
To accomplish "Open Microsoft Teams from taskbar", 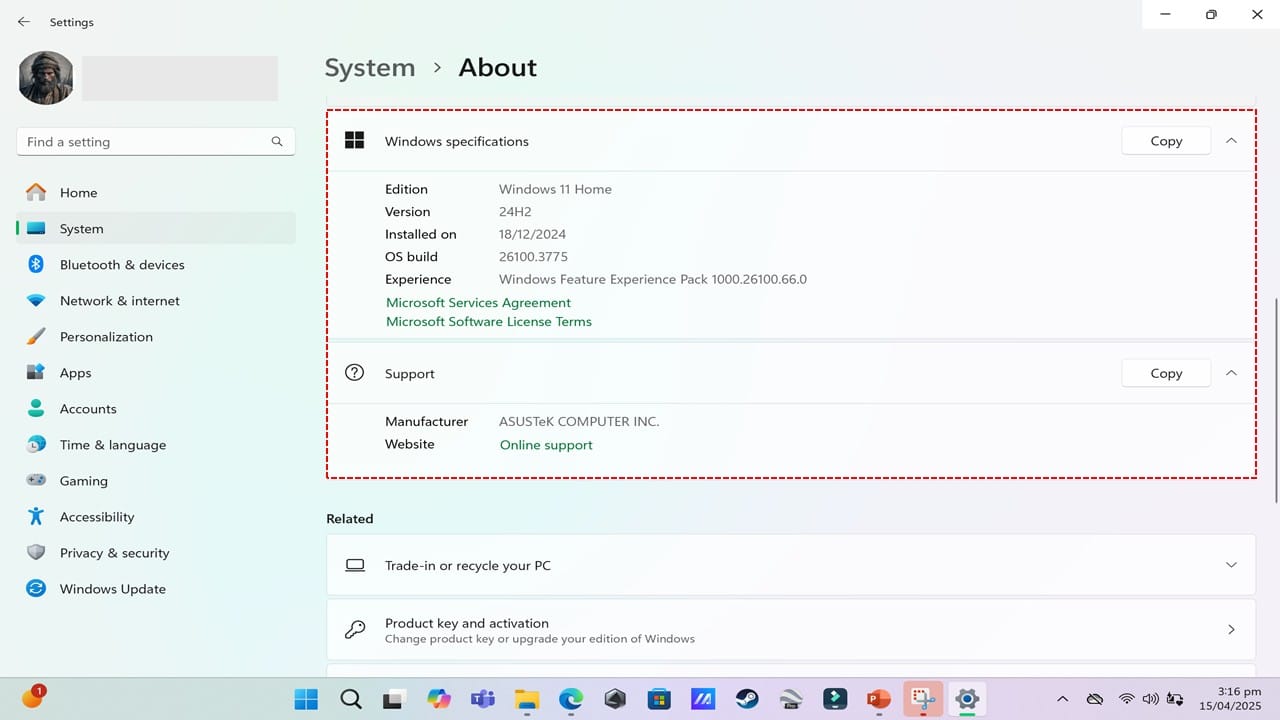I will 482,699.
